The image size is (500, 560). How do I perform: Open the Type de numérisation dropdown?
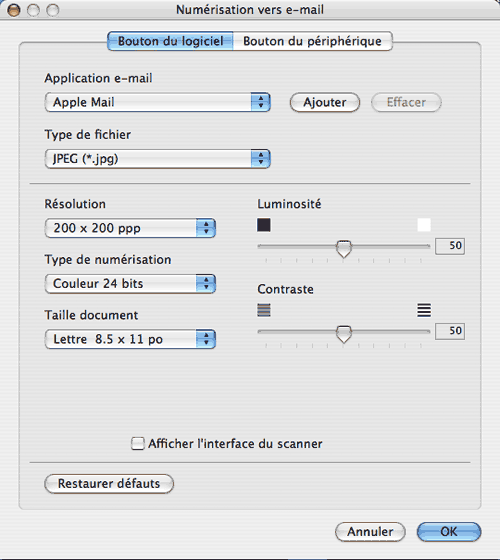[x=130, y=284]
